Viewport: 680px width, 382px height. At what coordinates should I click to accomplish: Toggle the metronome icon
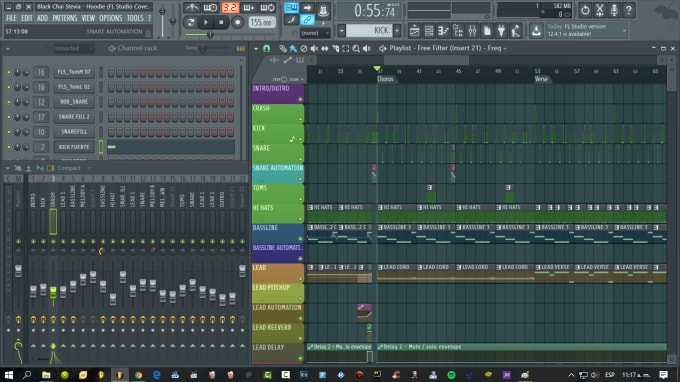click(191, 7)
